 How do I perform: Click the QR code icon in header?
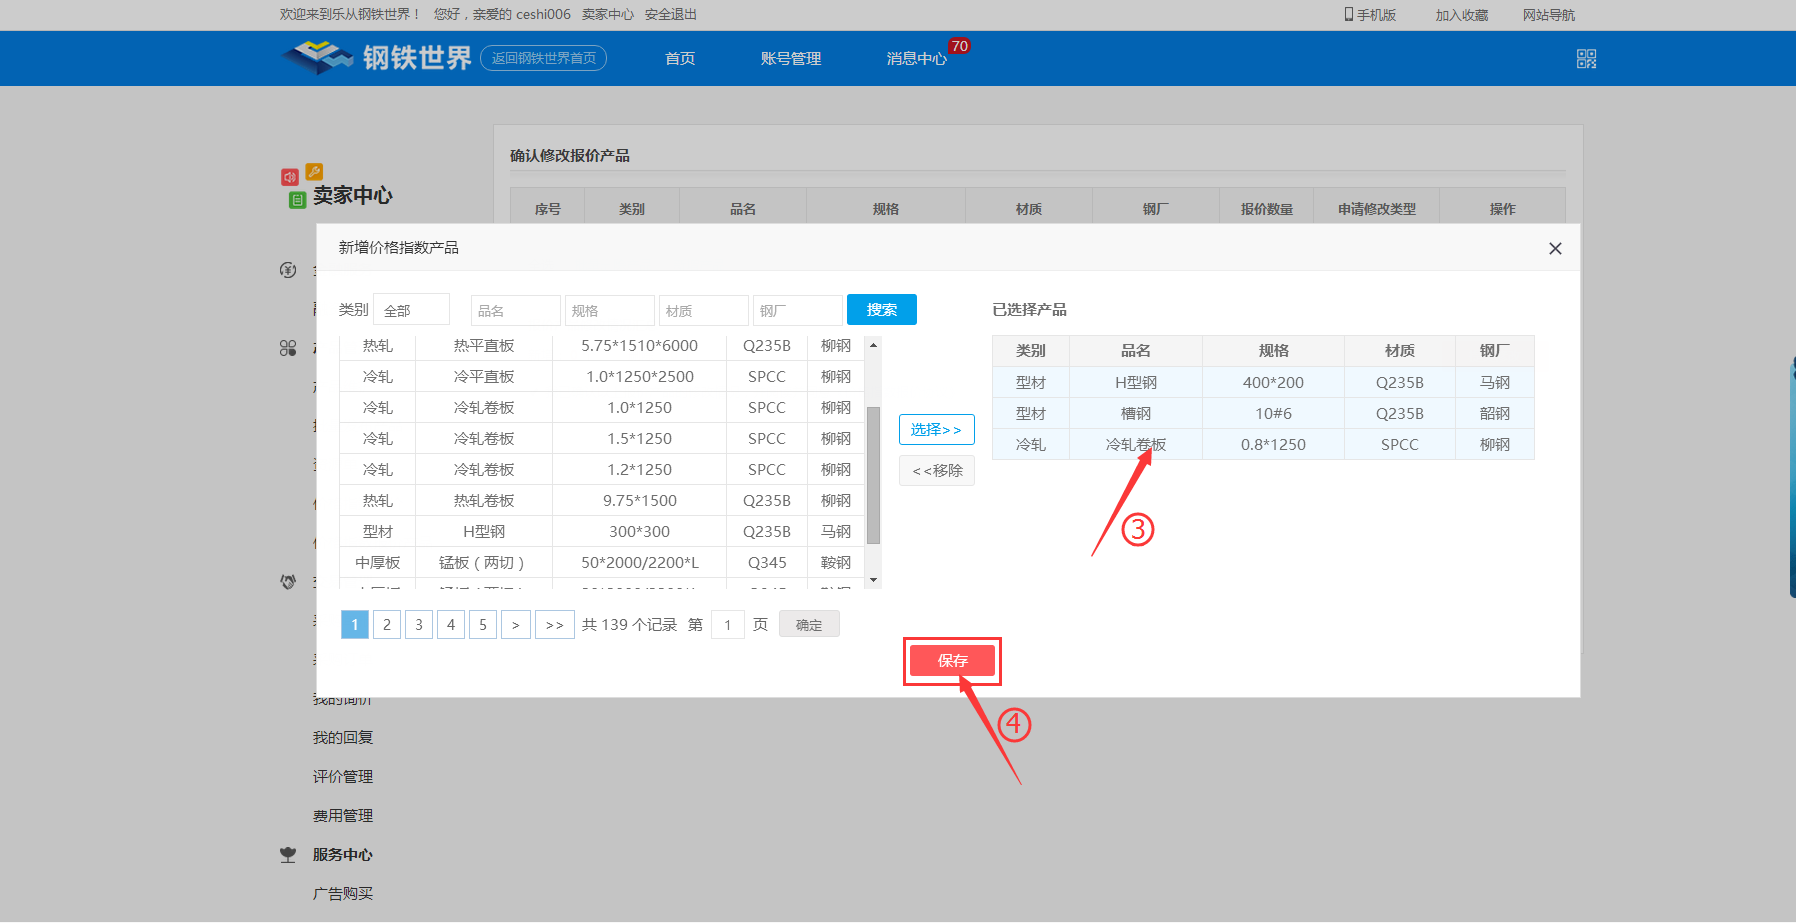(x=1586, y=59)
